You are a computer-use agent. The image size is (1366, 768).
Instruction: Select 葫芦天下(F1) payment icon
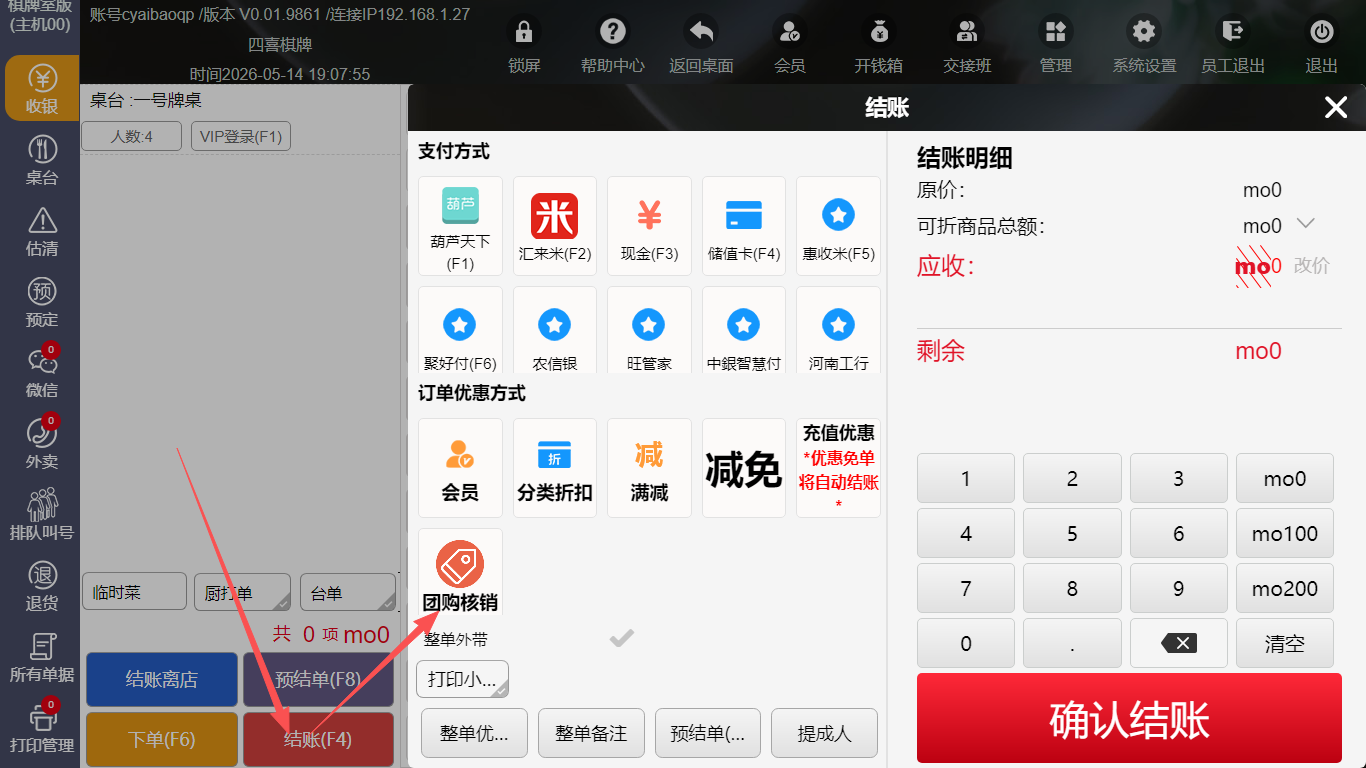(460, 226)
